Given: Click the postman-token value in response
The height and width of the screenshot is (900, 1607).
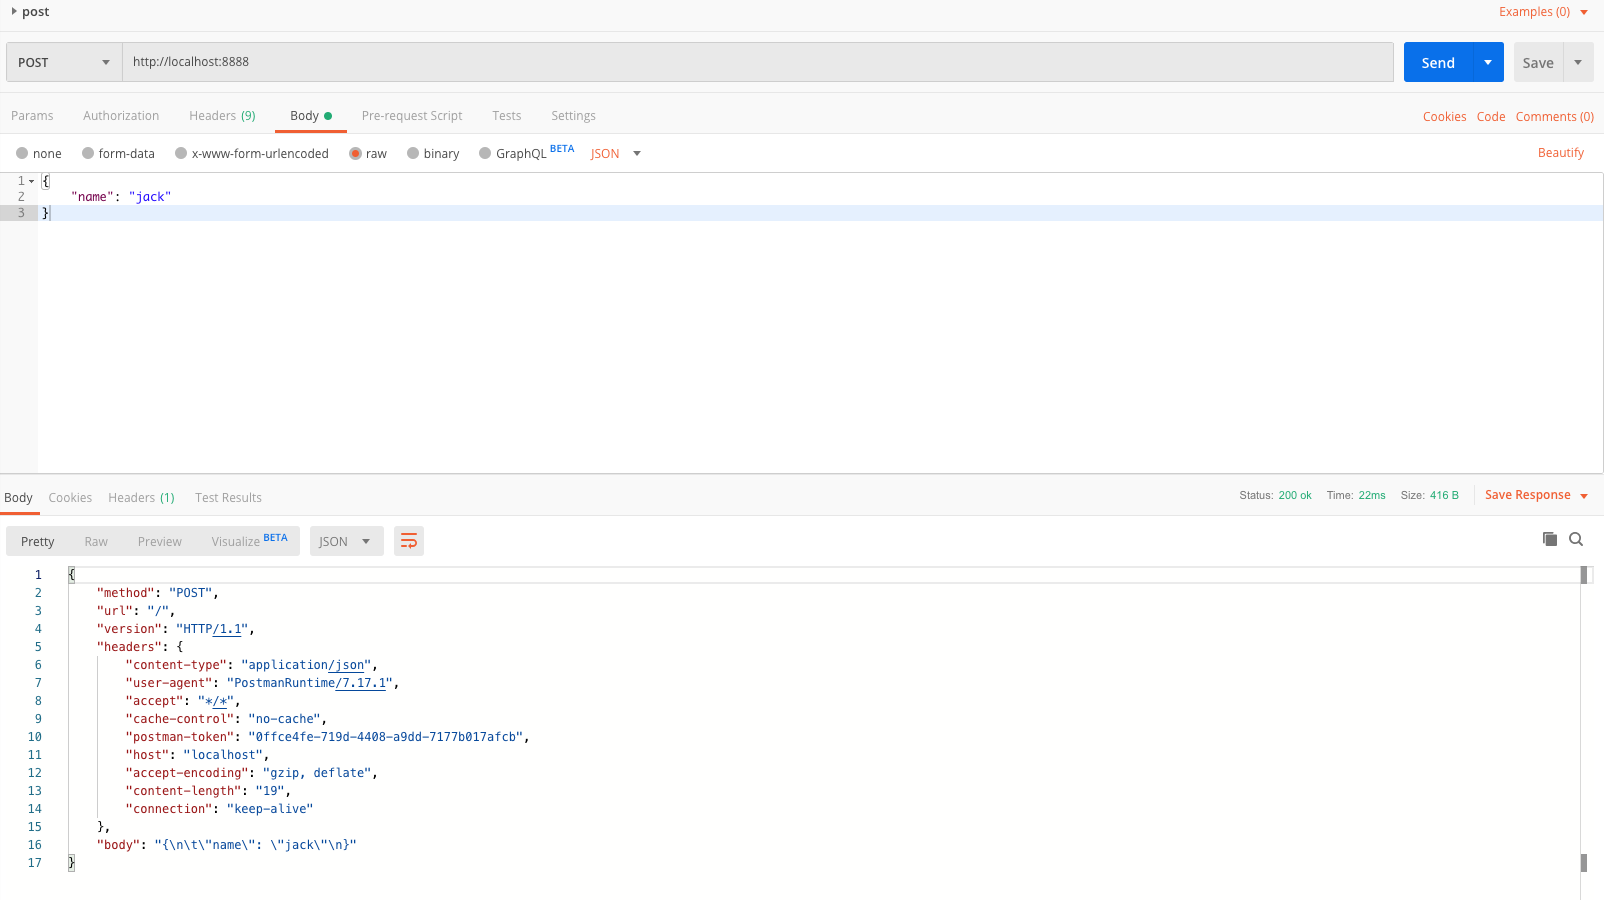Looking at the screenshot, I should click(x=385, y=737).
